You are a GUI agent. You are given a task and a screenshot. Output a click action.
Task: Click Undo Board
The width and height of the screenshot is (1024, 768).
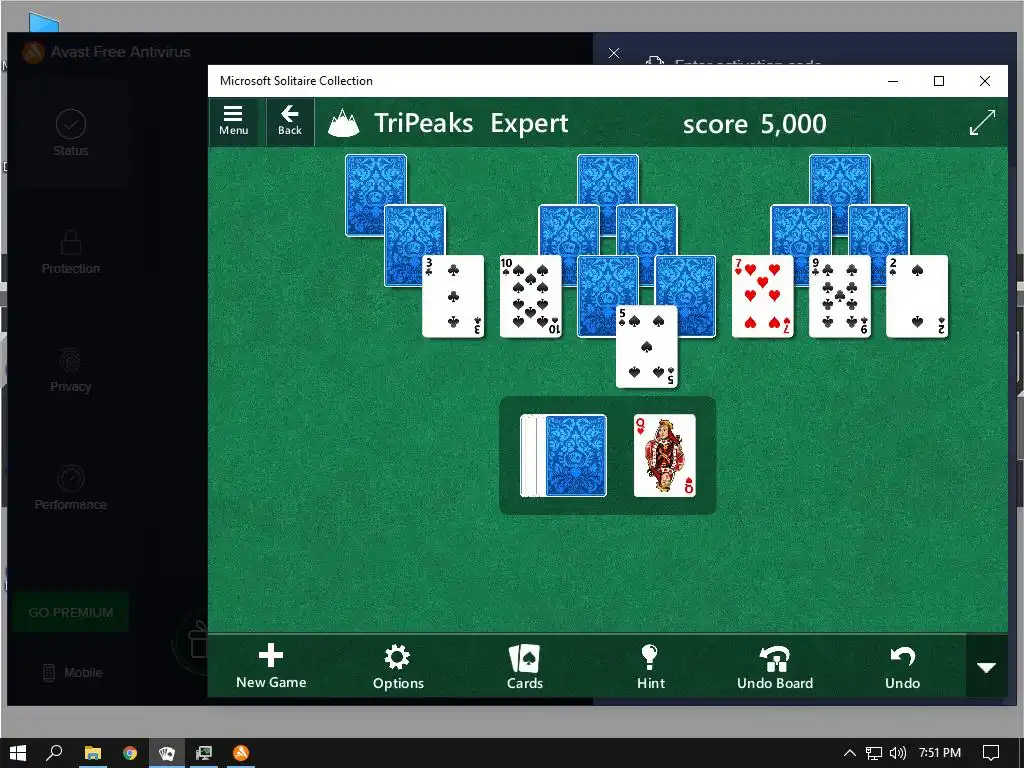[775, 666]
